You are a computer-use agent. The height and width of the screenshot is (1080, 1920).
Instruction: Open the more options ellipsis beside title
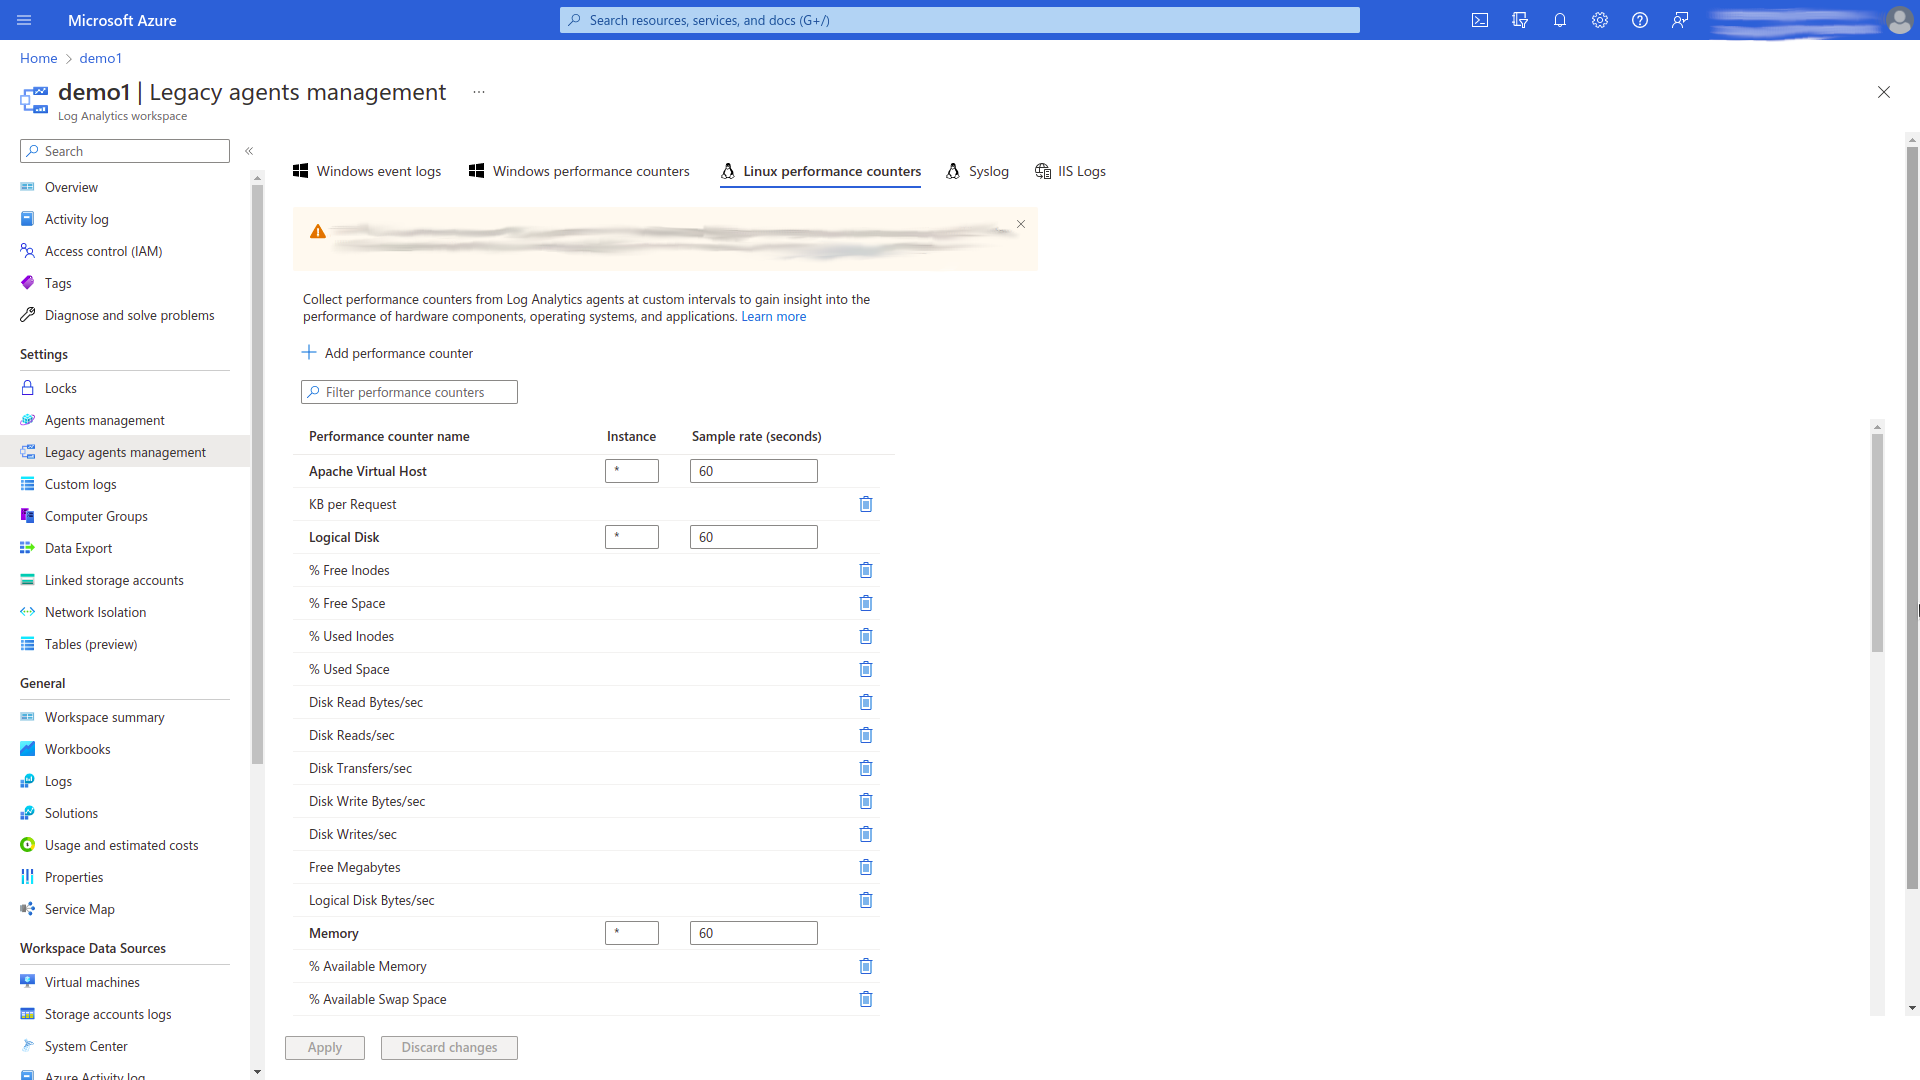click(479, 92)
